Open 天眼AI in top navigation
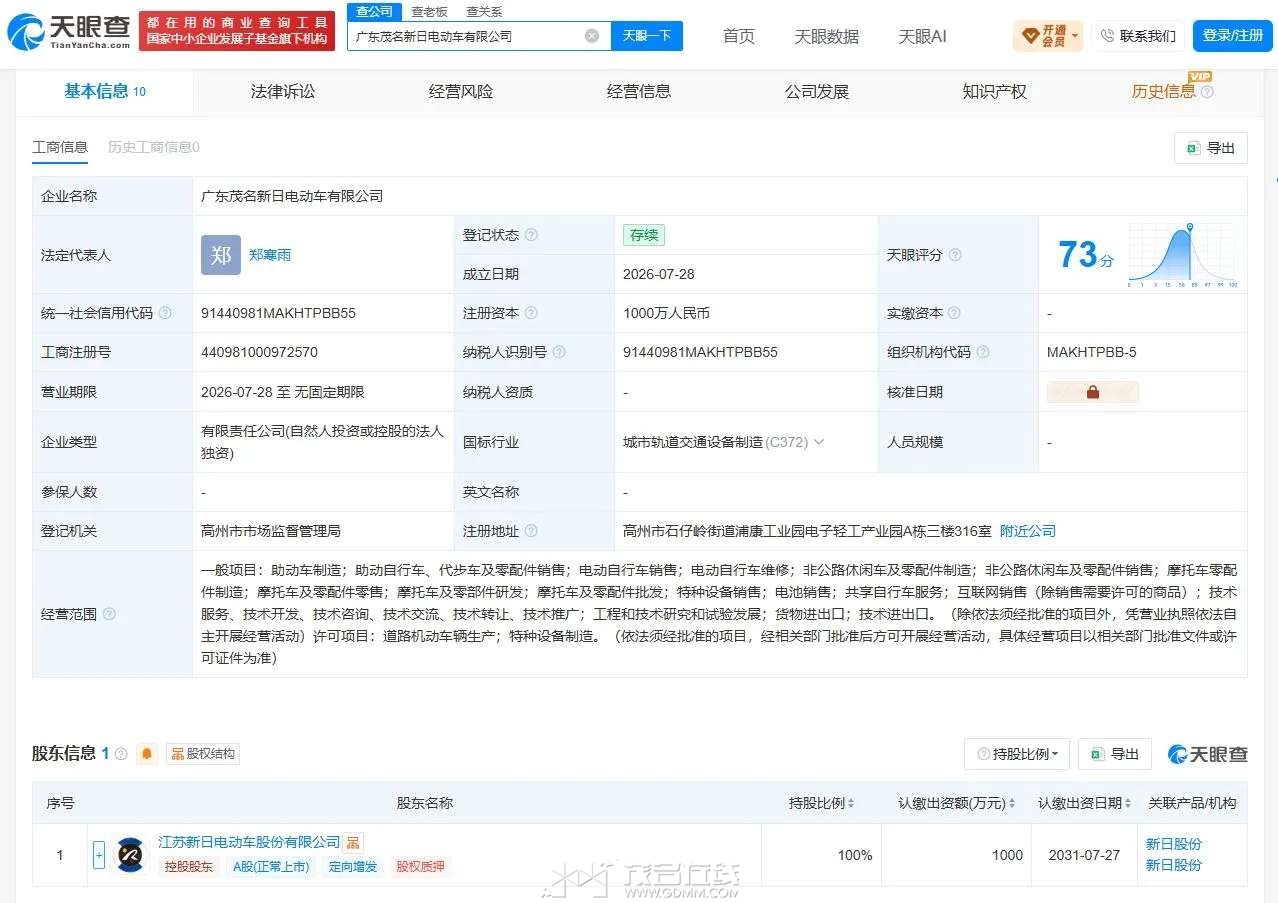 pos(922,36)
